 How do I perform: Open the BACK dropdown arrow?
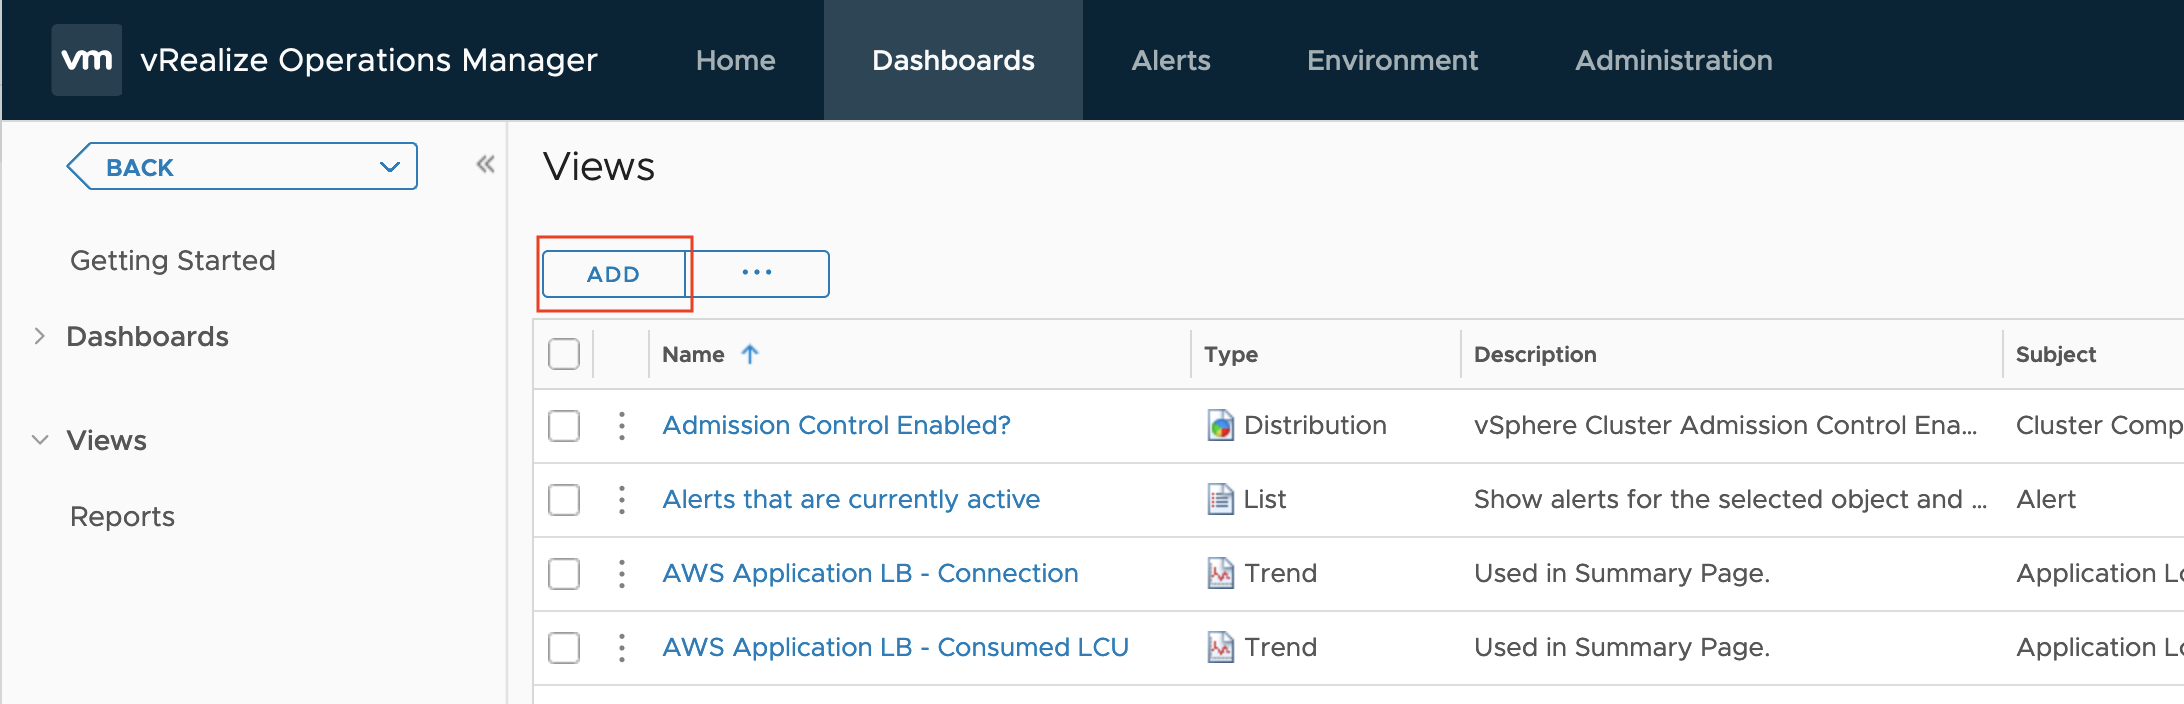click(390, 167)
